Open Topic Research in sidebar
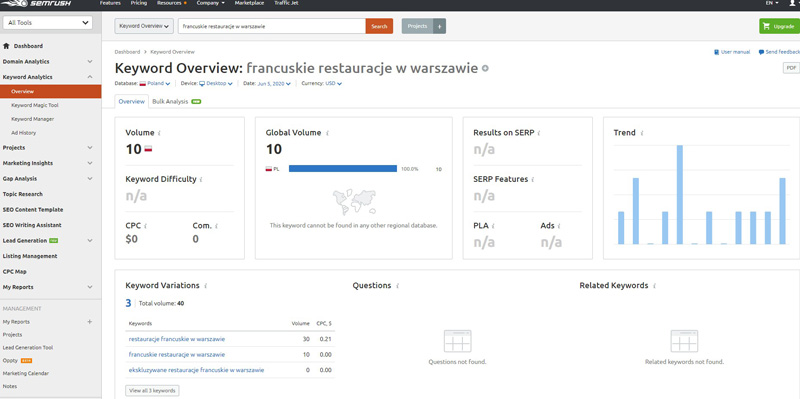800x399 pixels. click(x=22, y=194)
